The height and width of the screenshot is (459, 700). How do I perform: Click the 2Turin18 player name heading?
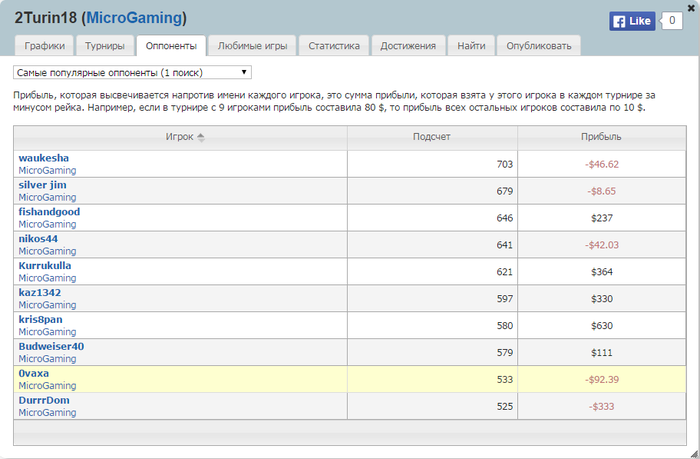point(46,18)
